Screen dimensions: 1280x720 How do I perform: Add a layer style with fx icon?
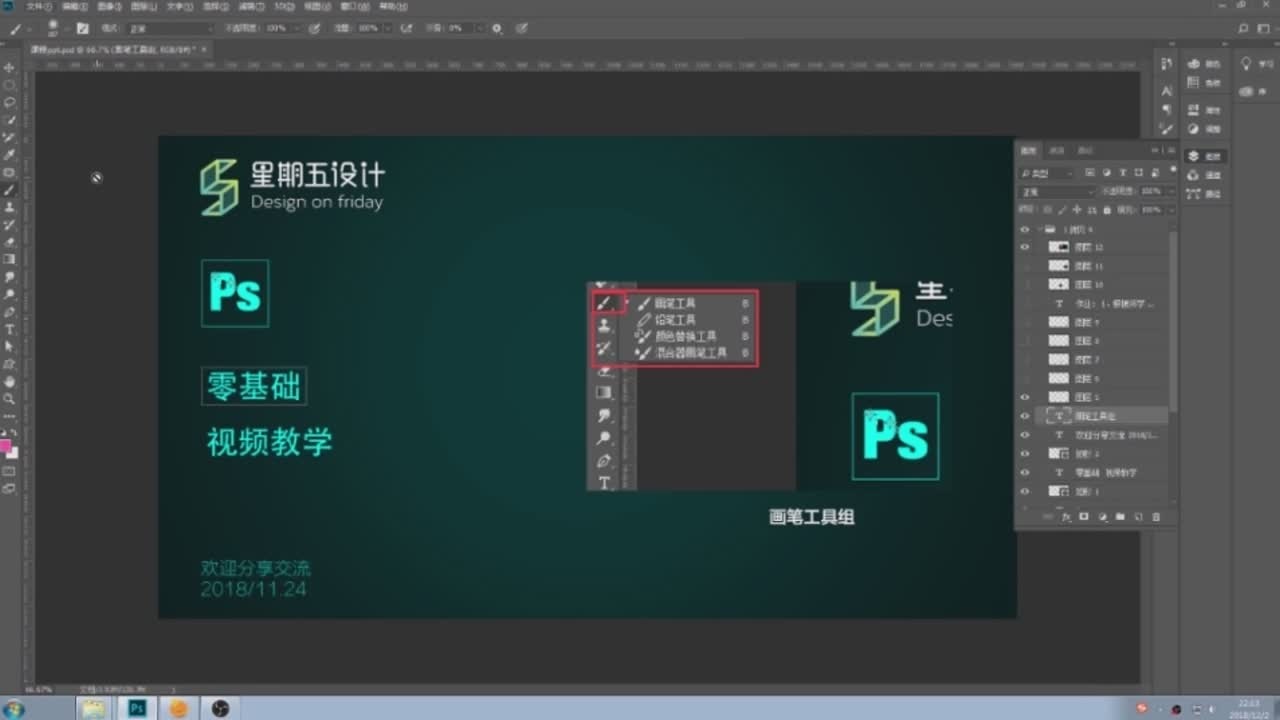tap(1066, 516)
